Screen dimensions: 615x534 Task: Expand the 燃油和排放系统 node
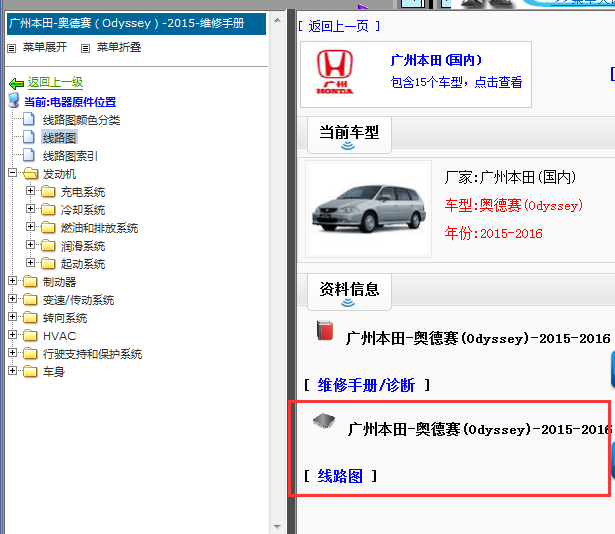30,226
